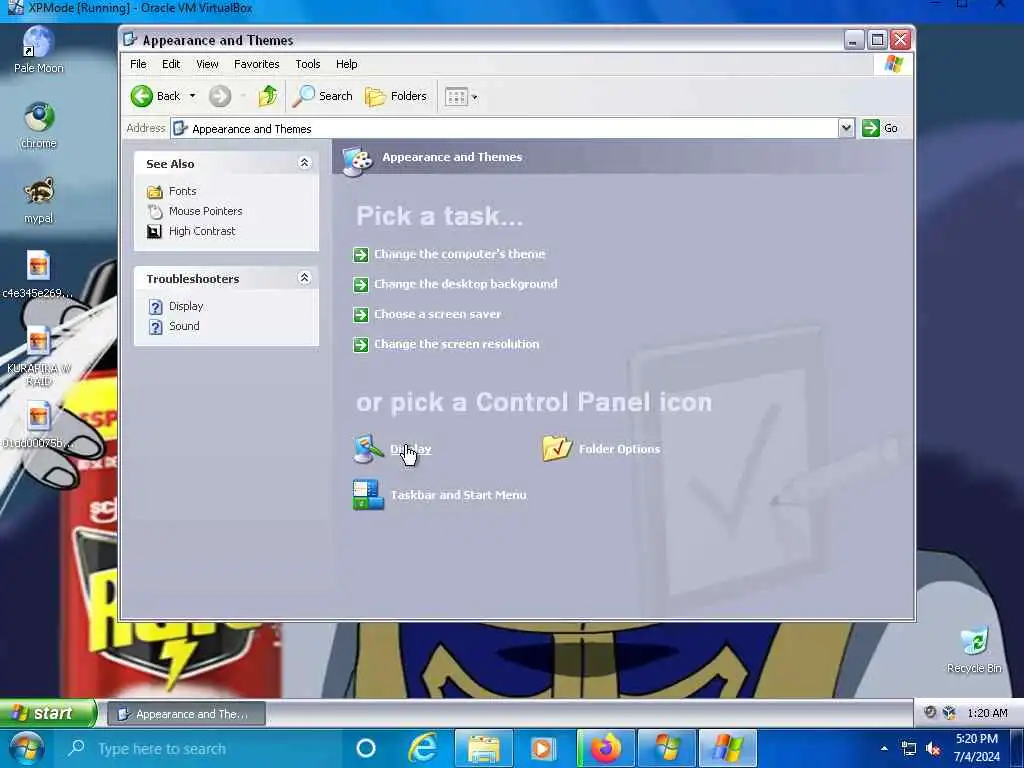The height and width of the screenshot is (768, 1024).
Task: Click the network tray icon
Action: [908, 748]
